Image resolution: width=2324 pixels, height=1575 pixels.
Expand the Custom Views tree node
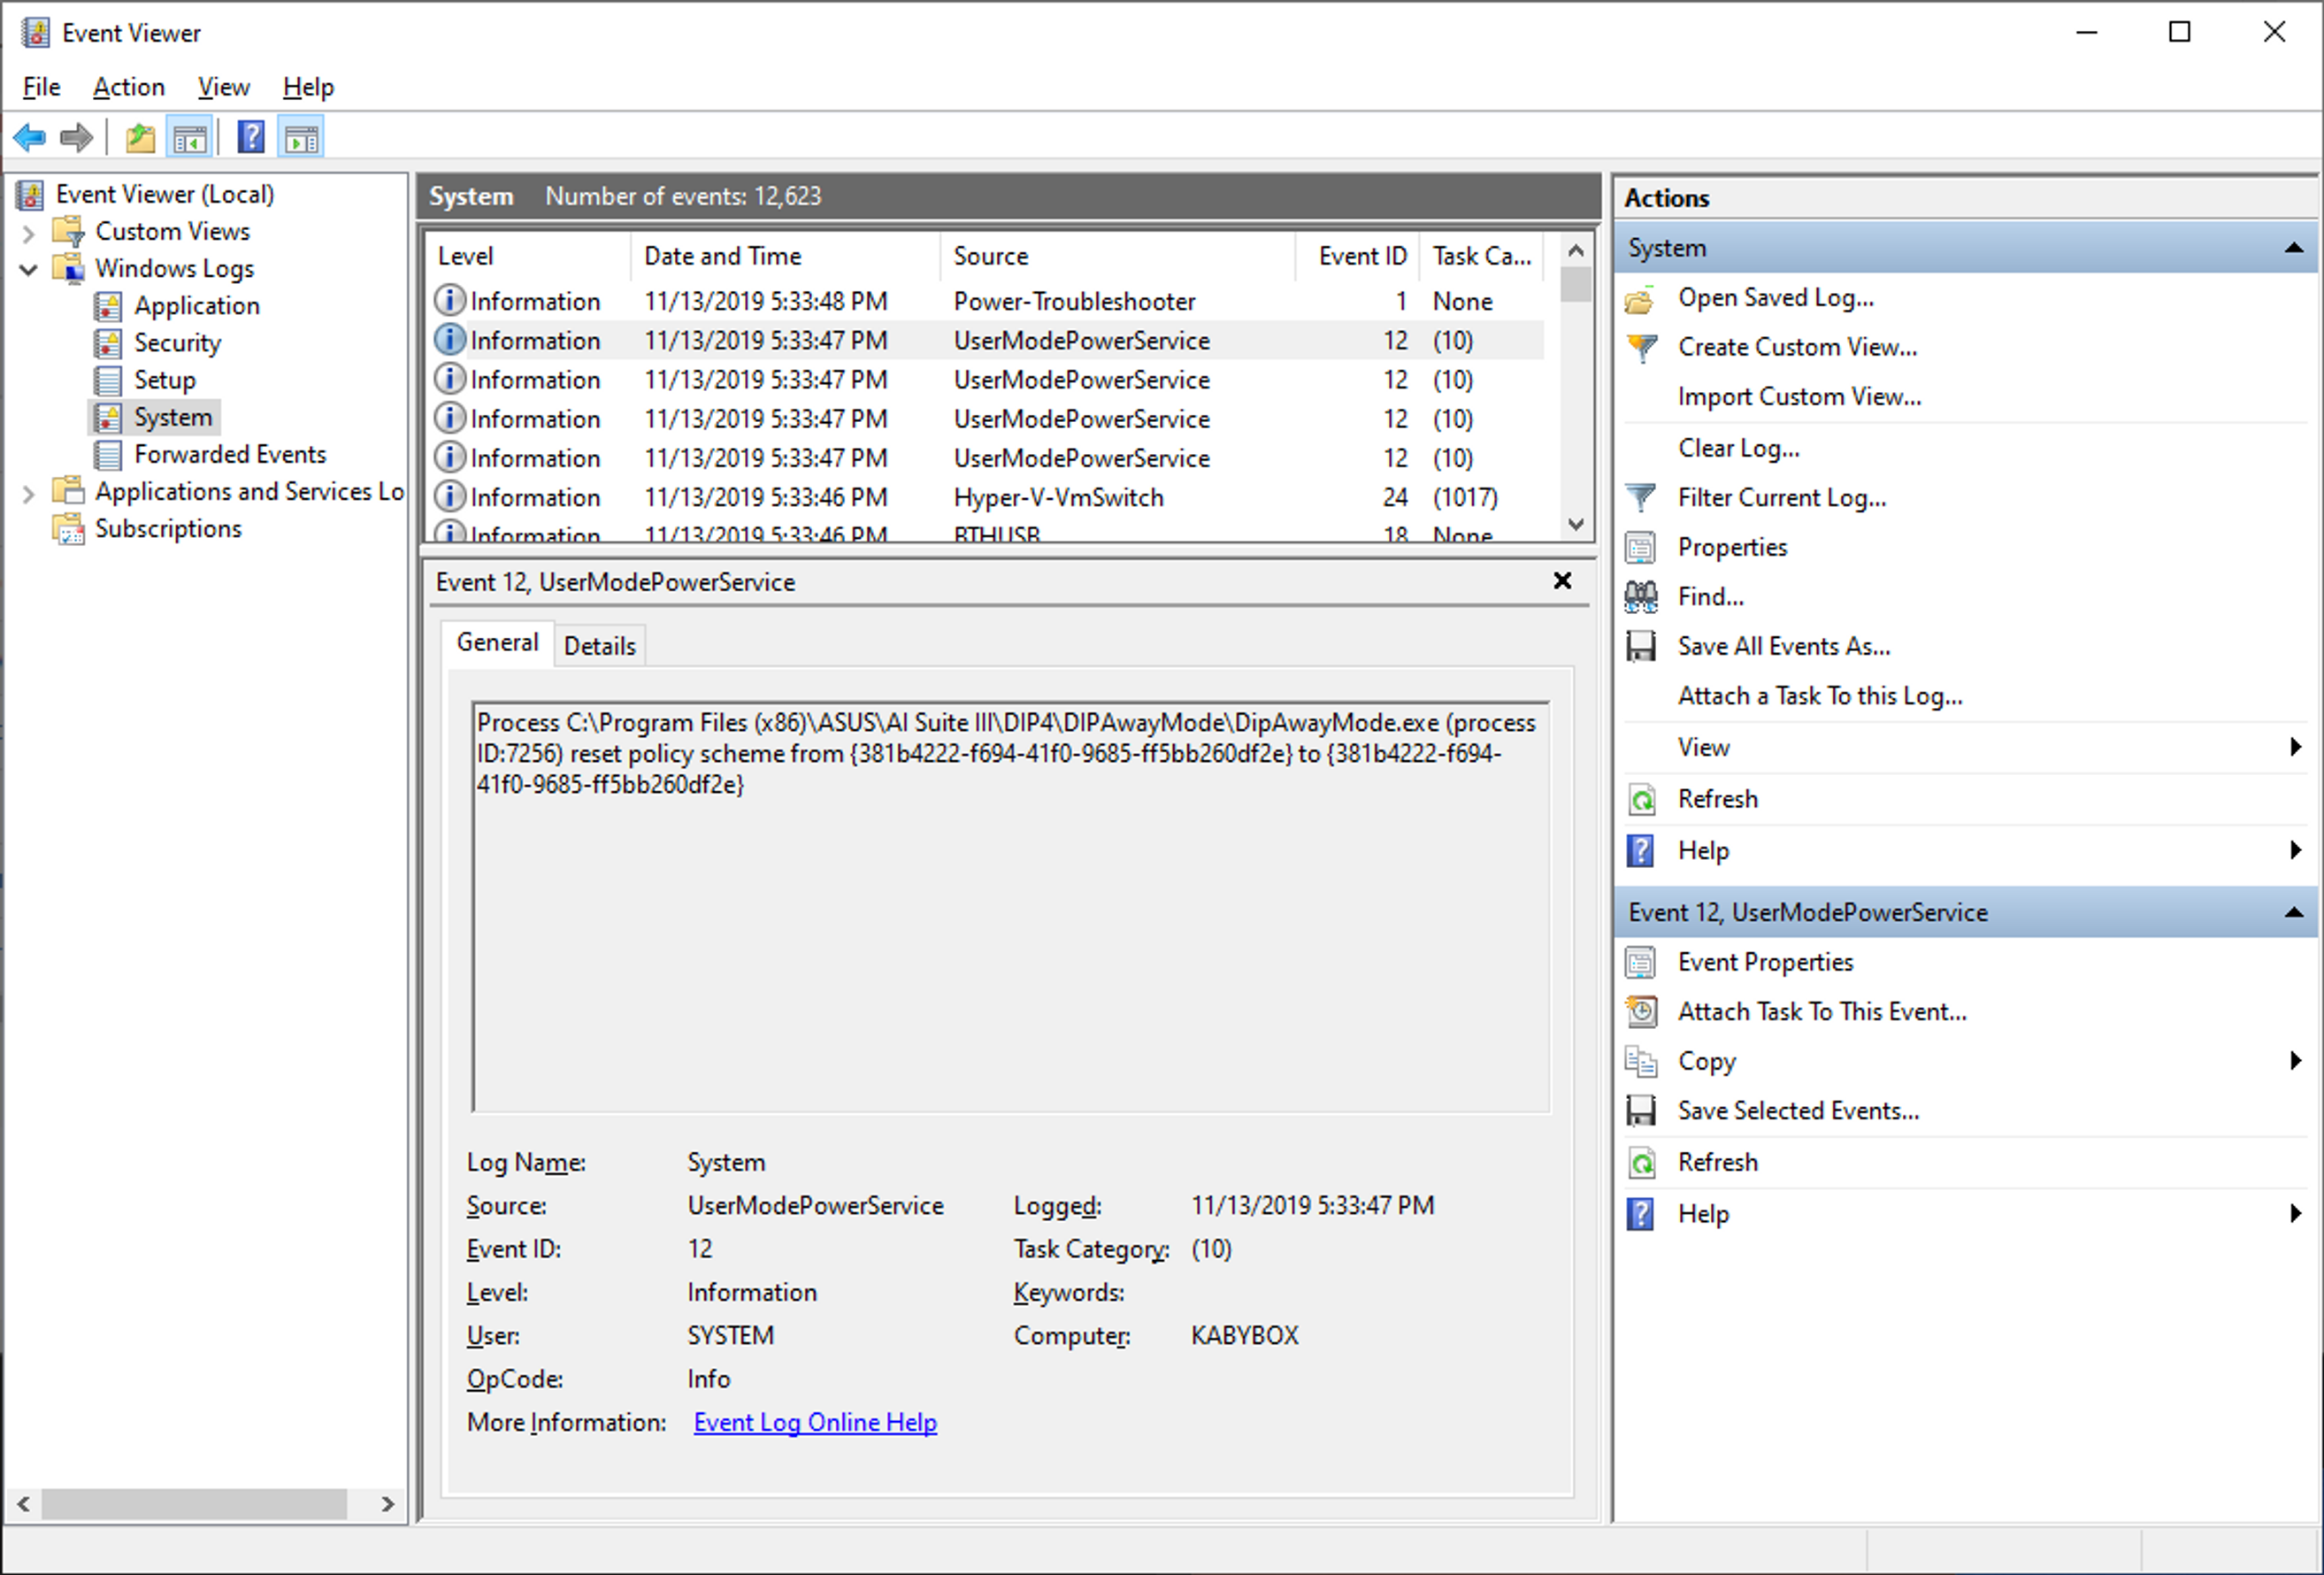point(28,233)
